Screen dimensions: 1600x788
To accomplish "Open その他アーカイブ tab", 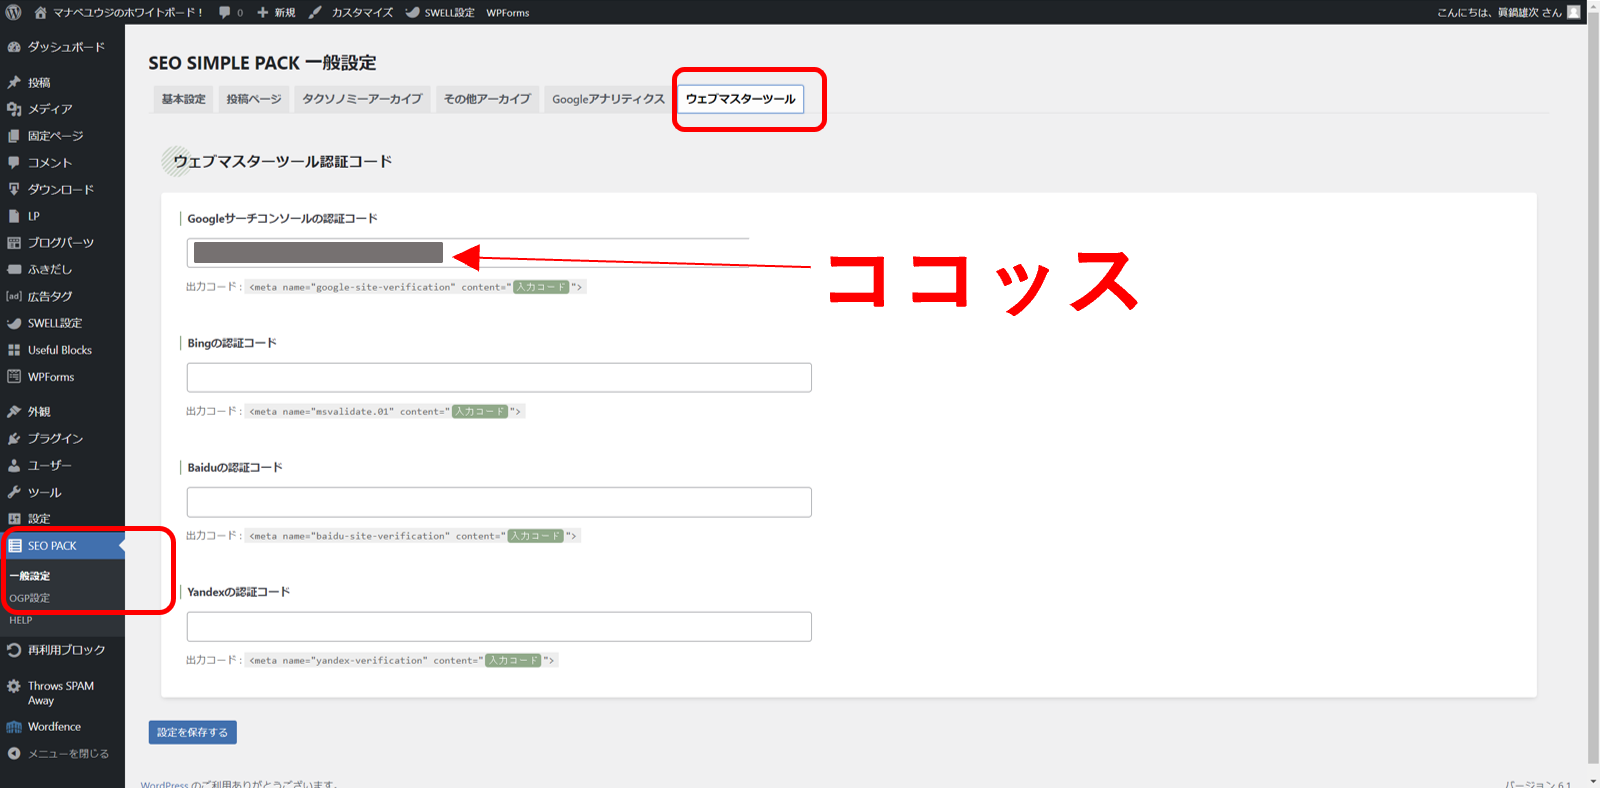I will pos(487,99).
